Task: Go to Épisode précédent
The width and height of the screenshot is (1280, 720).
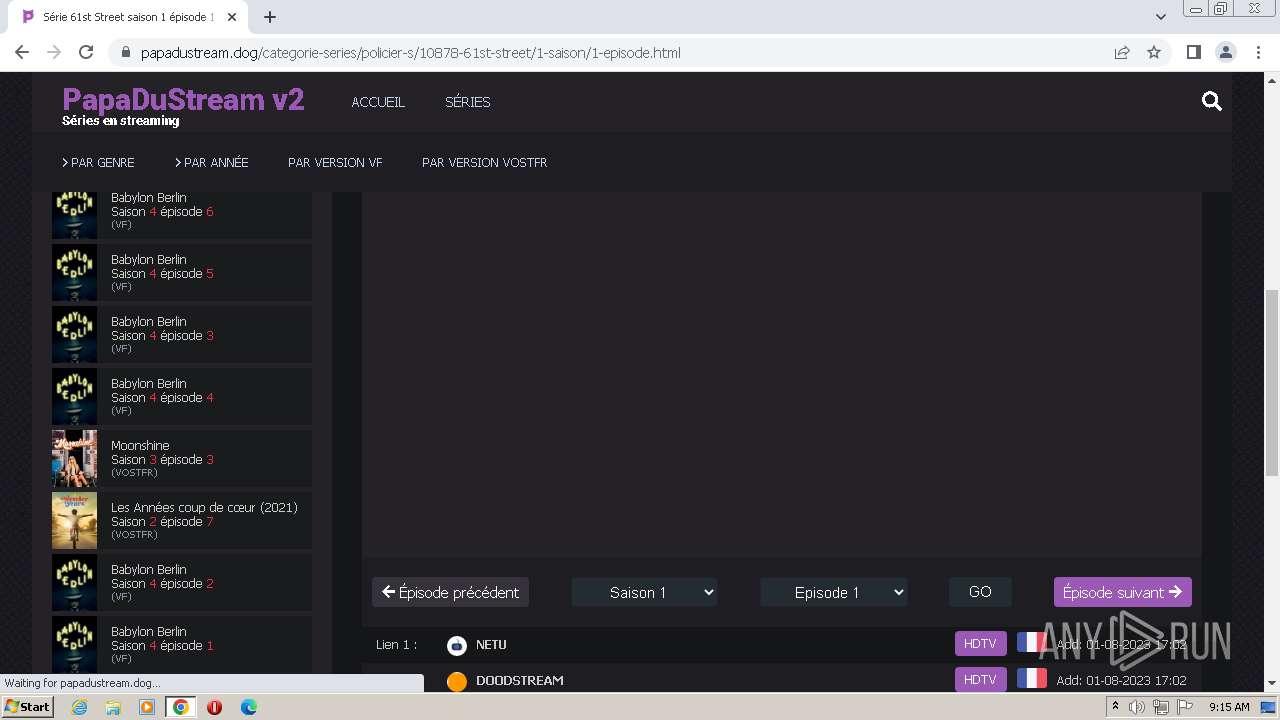Action: point(450,592)
